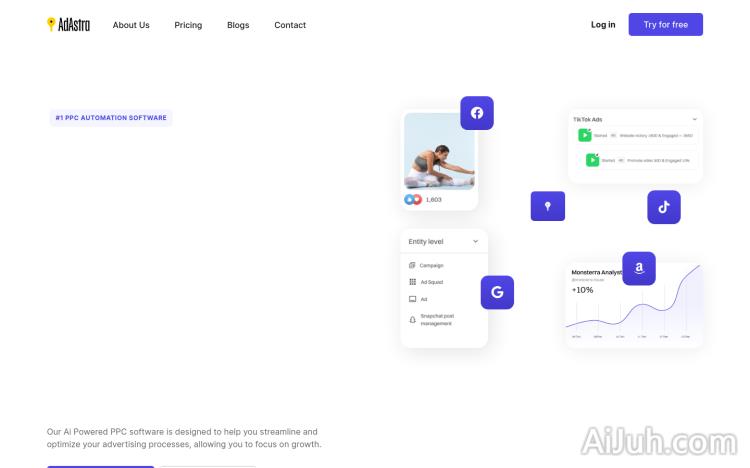This screenshot has width=750, height=468.
Task: Click the Amazon icon tile
Action: [x=639, y=268]
